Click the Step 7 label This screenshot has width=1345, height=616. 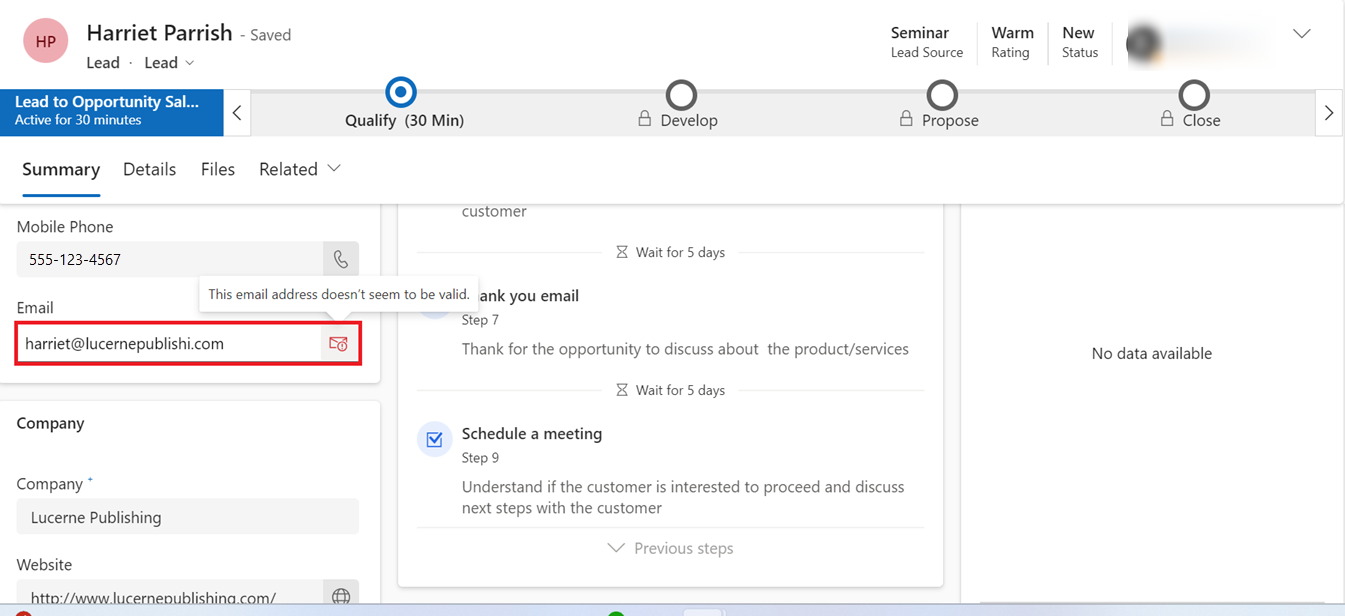[x=480, y=320]
